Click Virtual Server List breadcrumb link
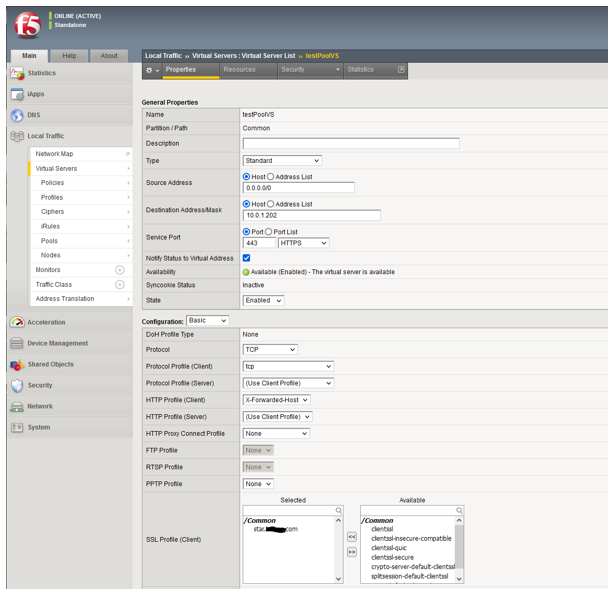 tap(268, 56)
